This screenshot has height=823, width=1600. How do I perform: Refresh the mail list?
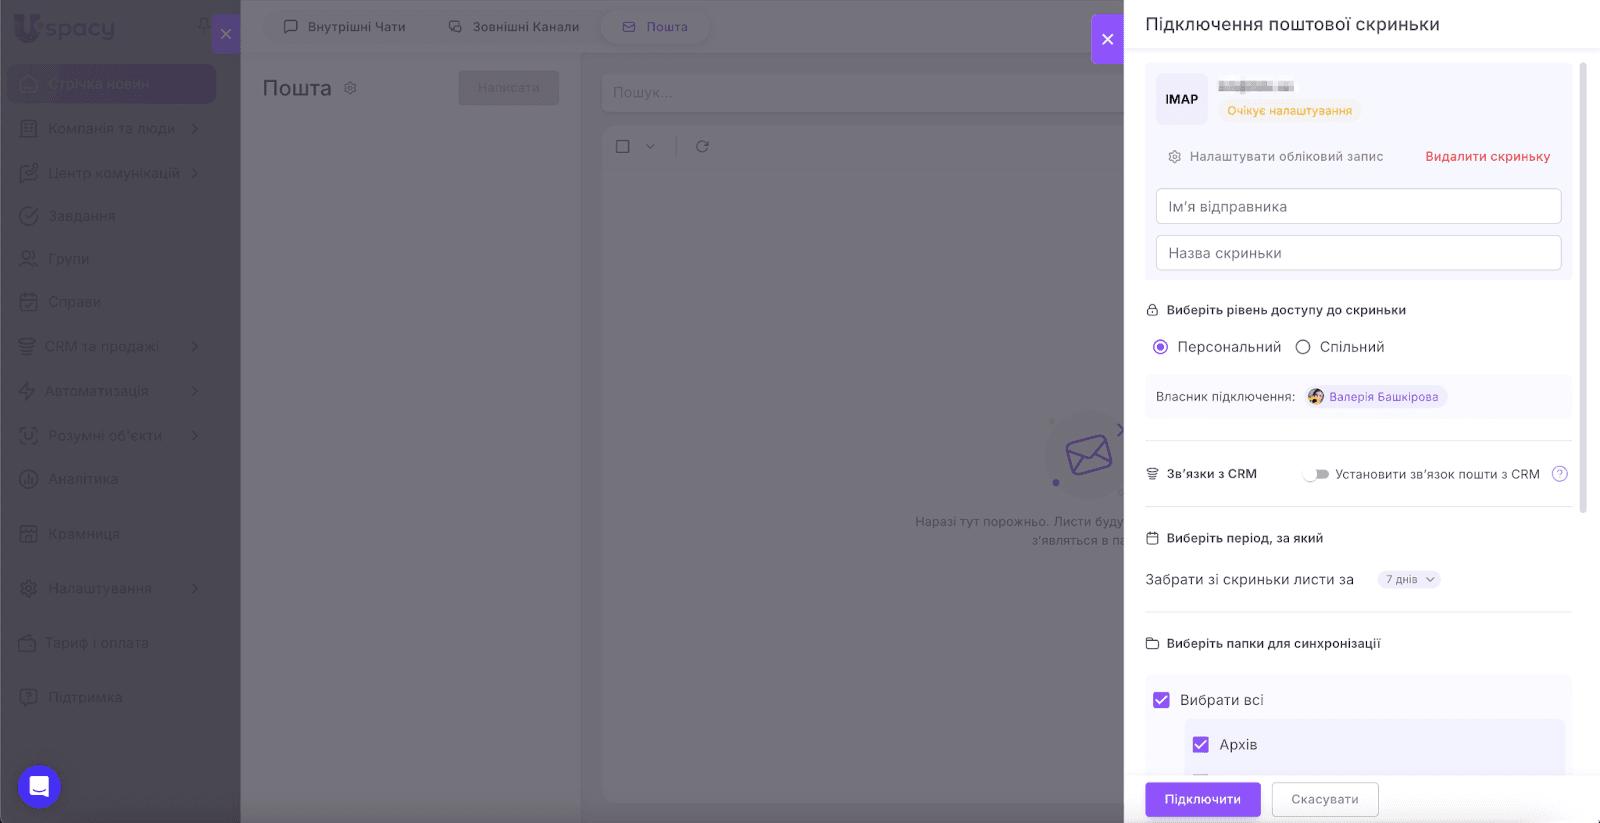tap(702, 146)
